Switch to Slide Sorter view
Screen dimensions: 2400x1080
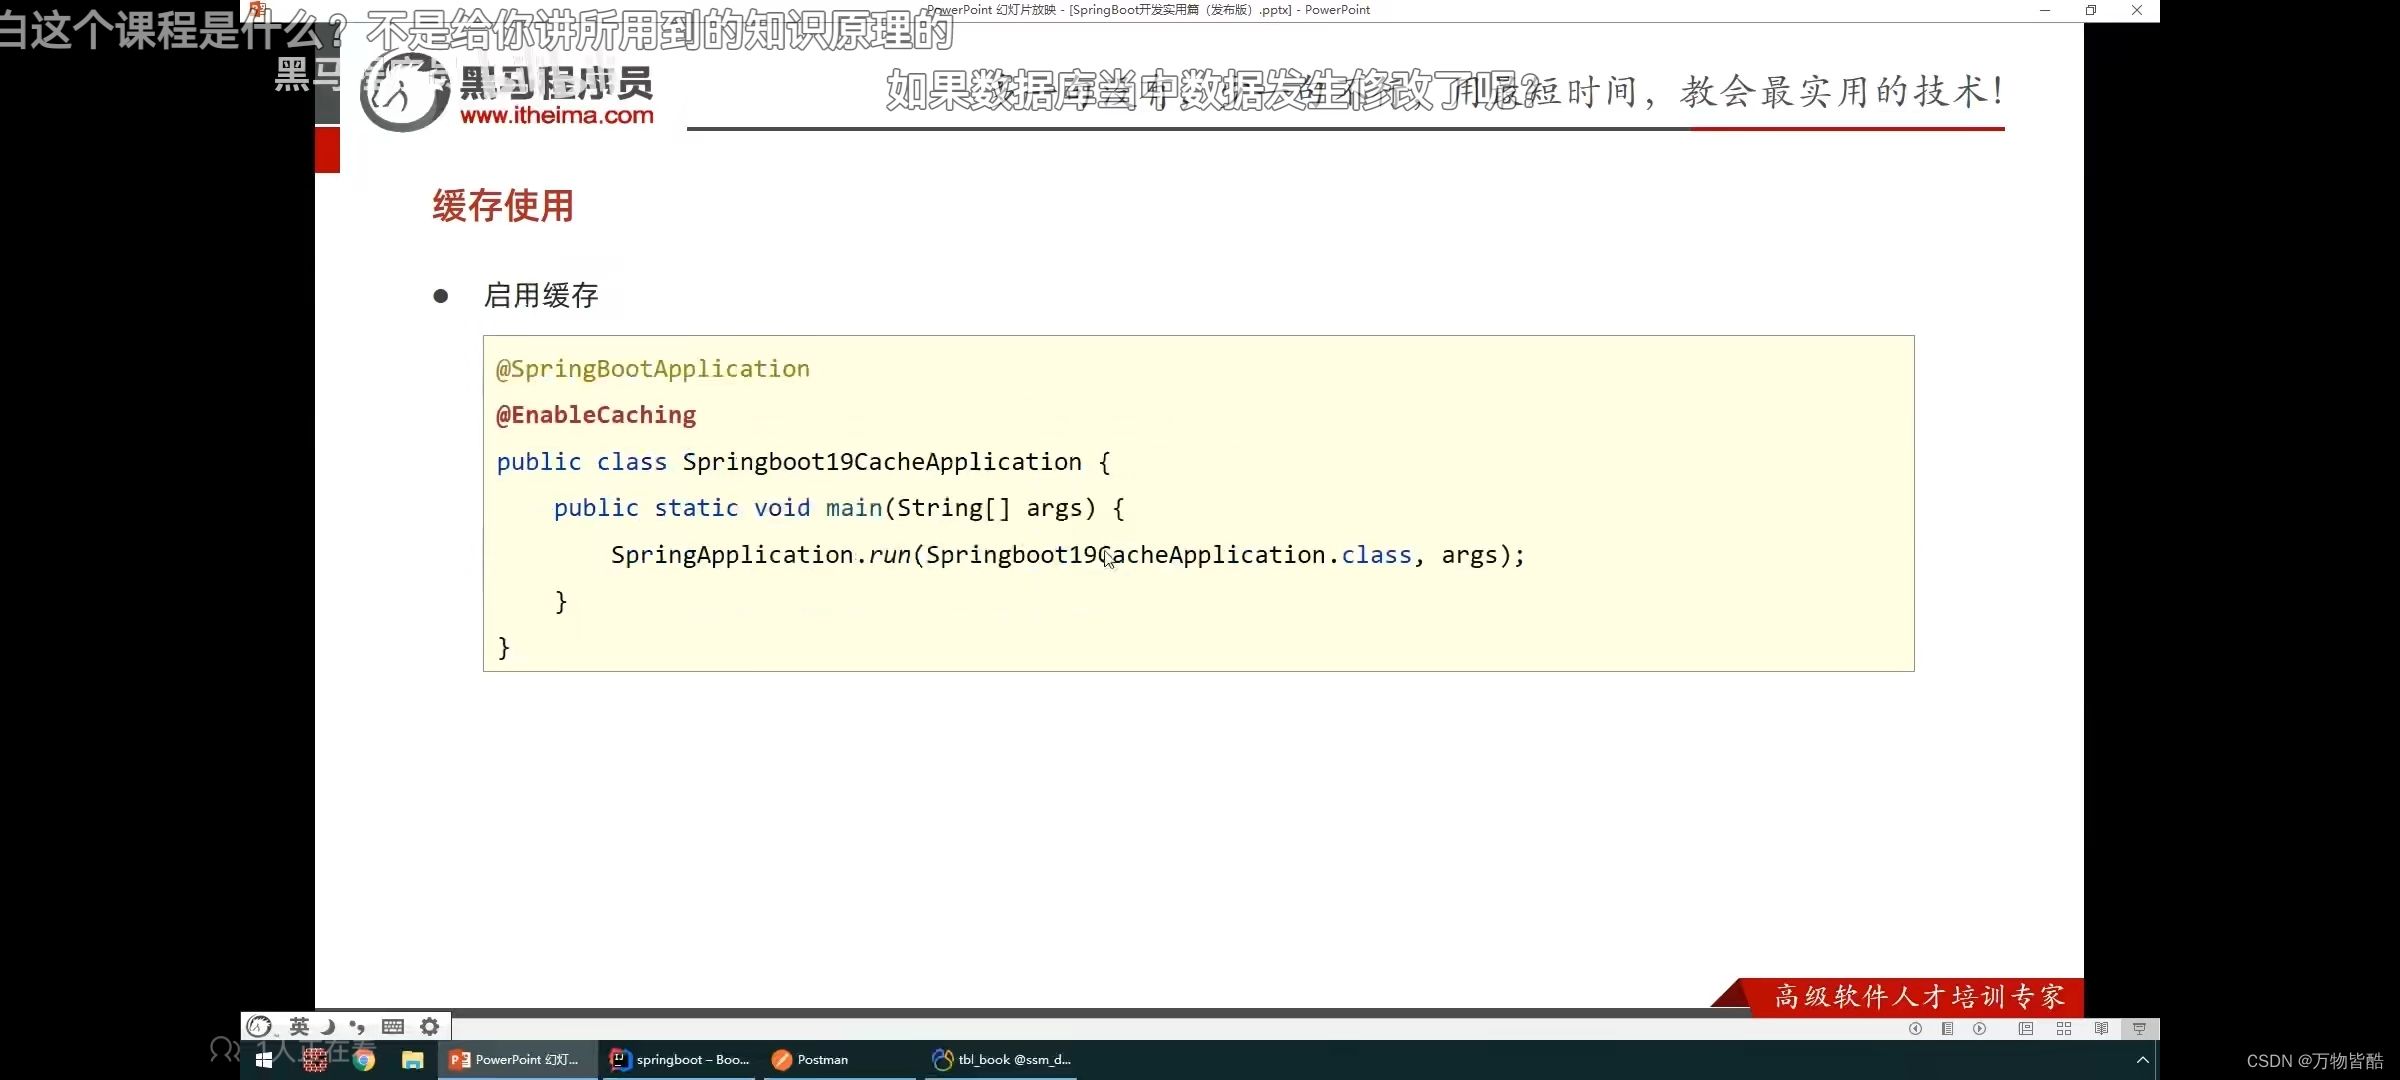click(2064, 1029)
